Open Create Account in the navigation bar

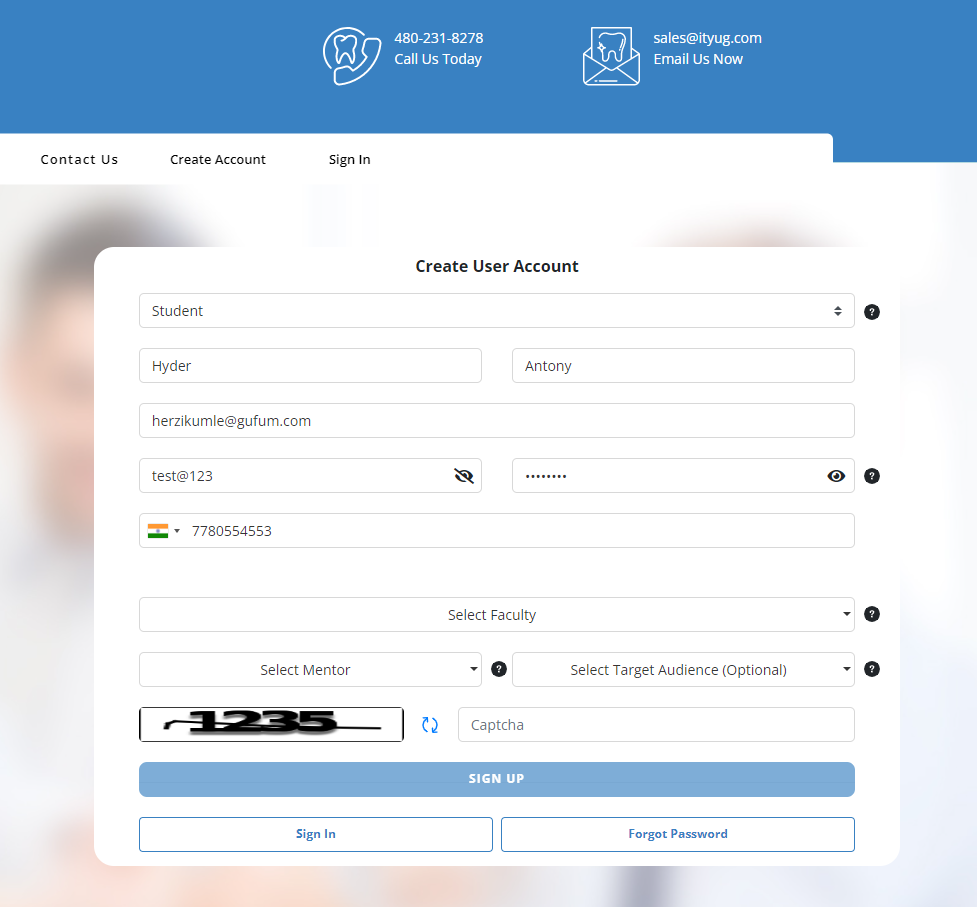218,160
